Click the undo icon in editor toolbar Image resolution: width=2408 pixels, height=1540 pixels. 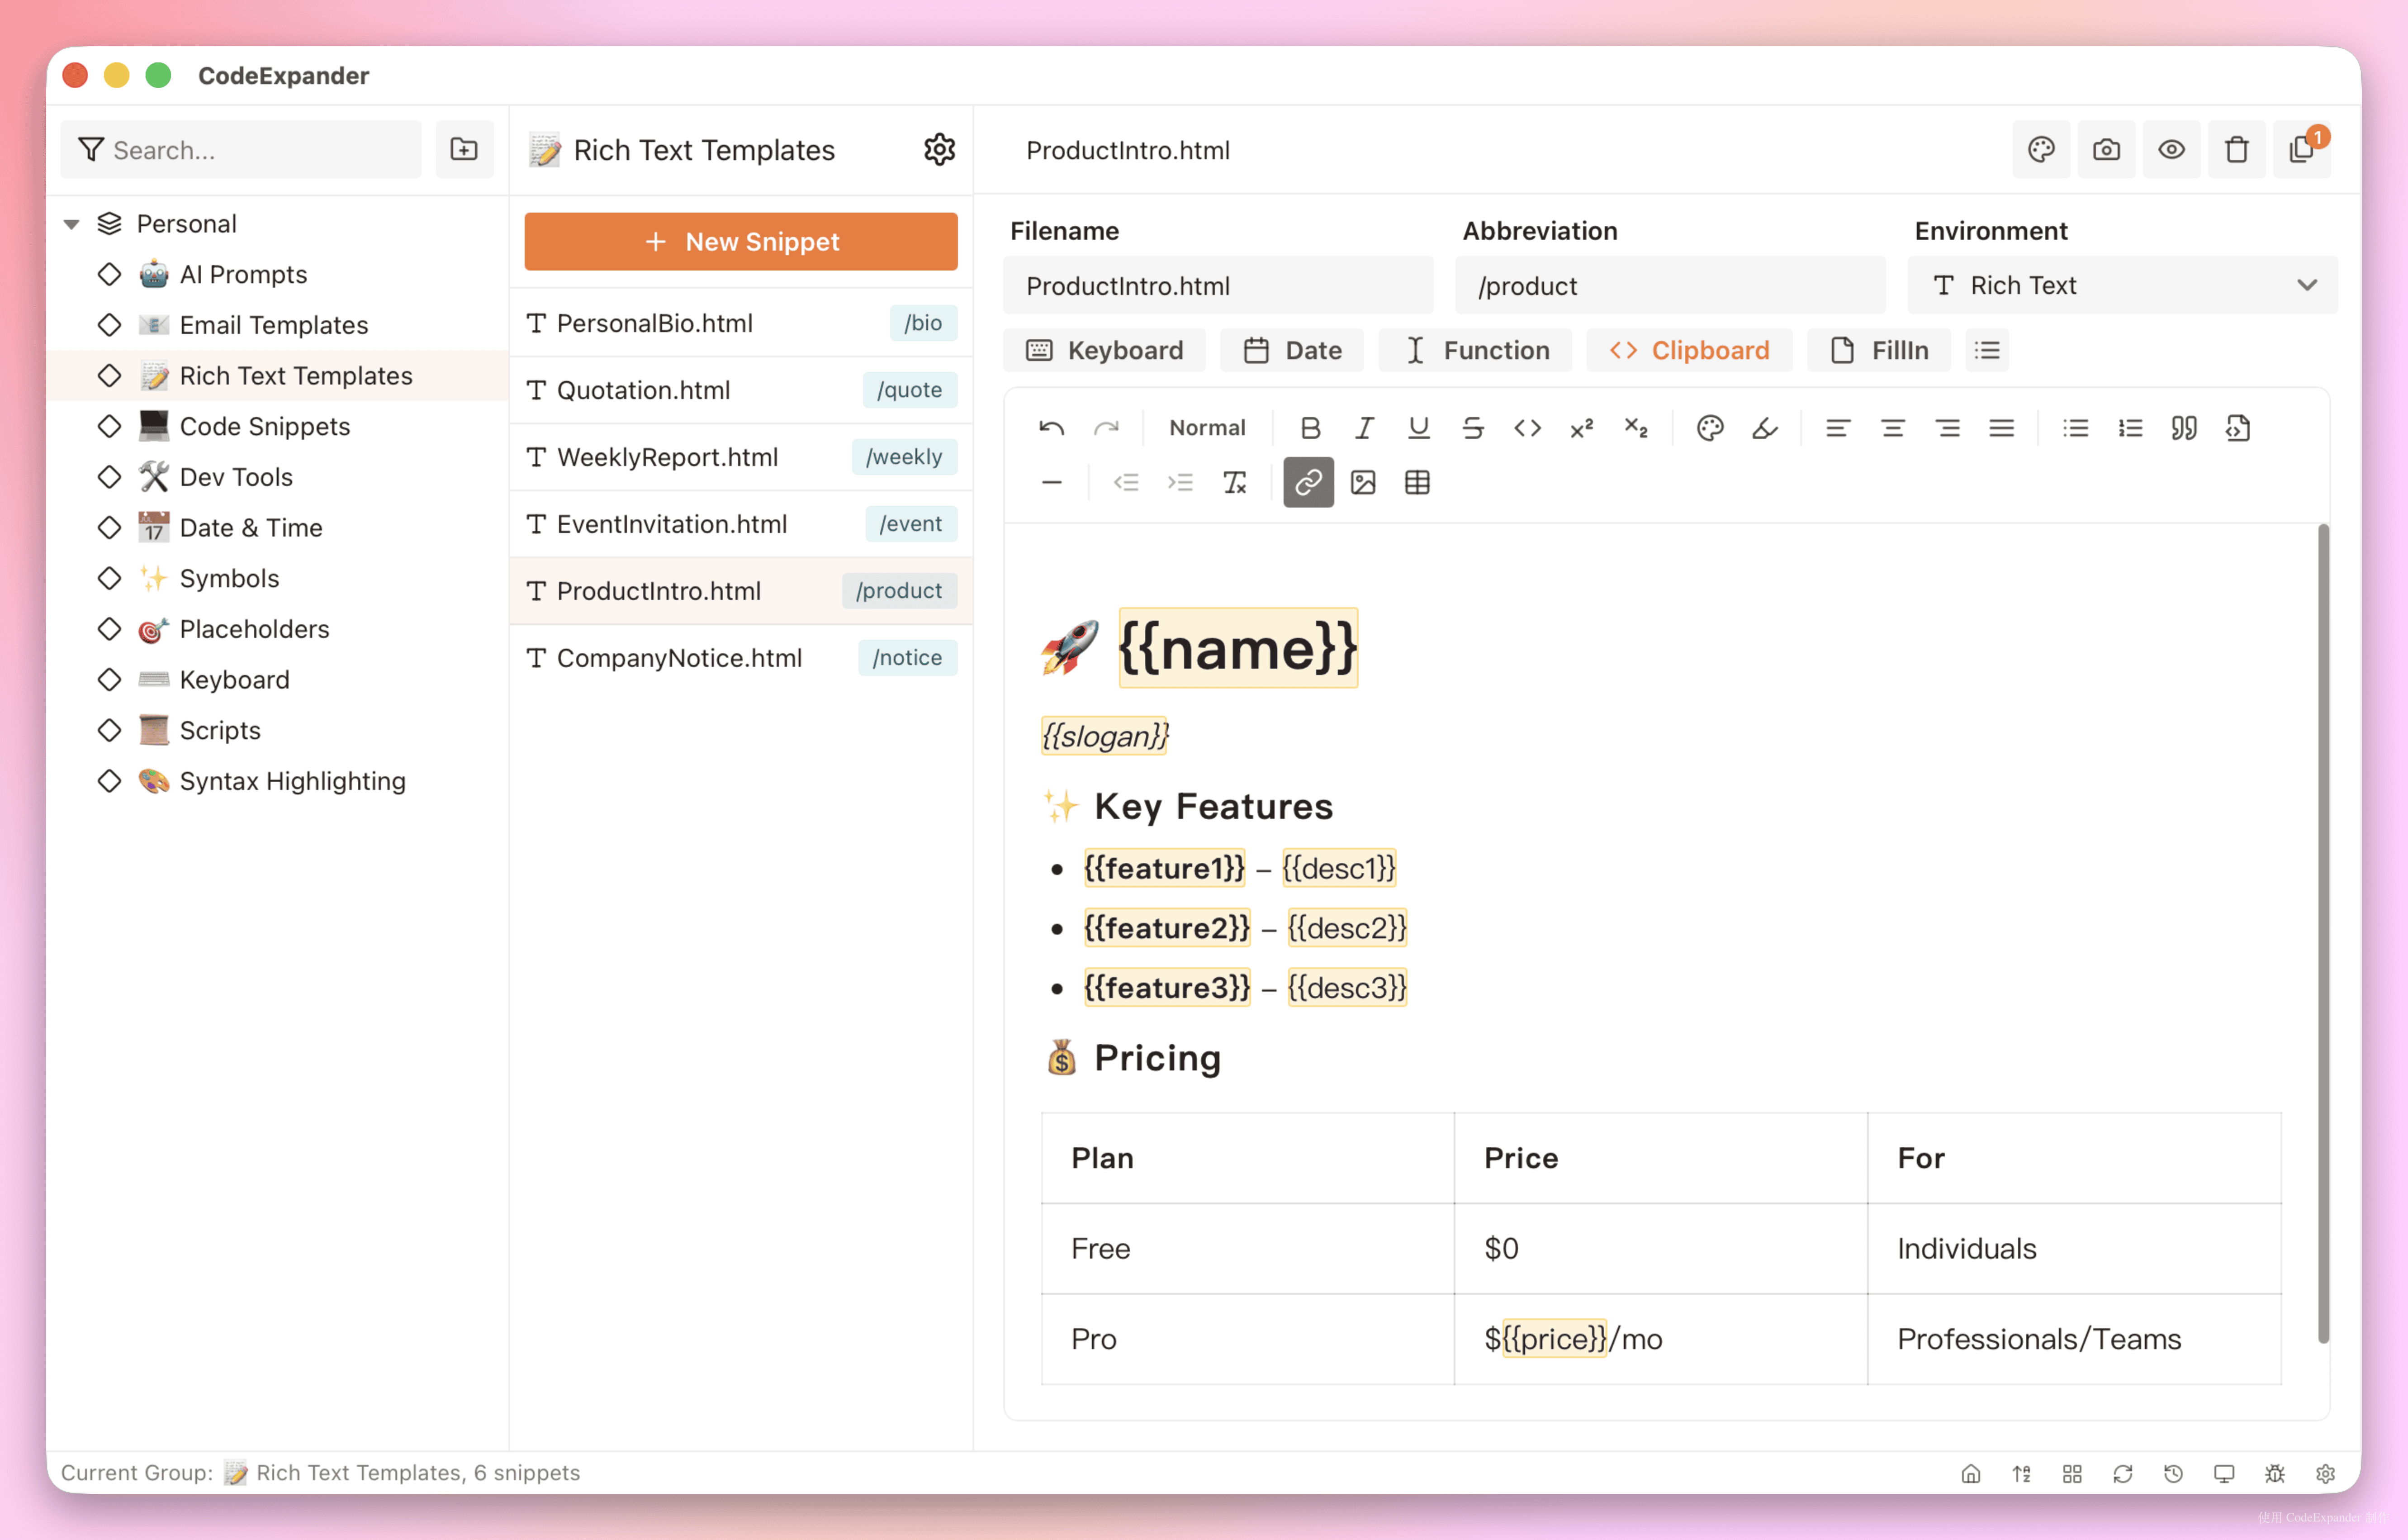click(x=1051, y=428)
